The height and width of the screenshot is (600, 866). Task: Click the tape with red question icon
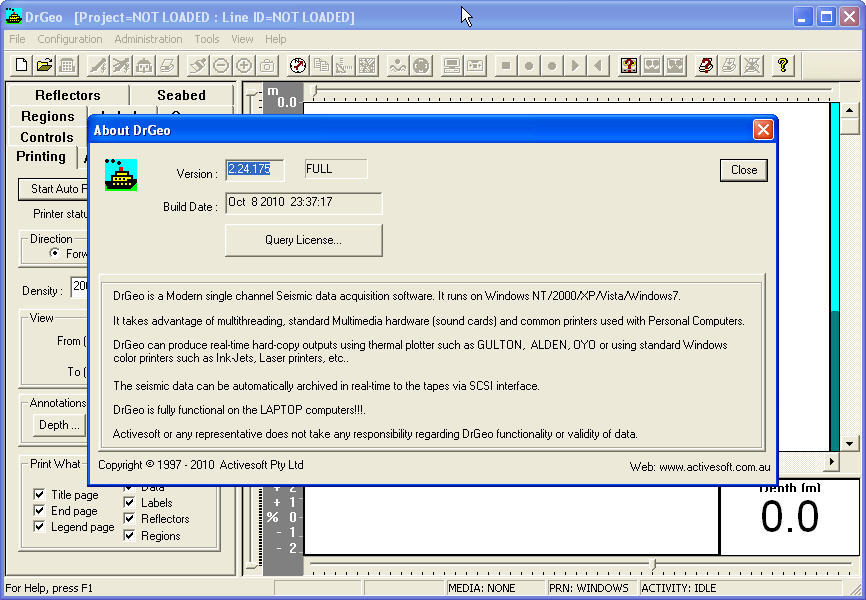click(629, 65)
